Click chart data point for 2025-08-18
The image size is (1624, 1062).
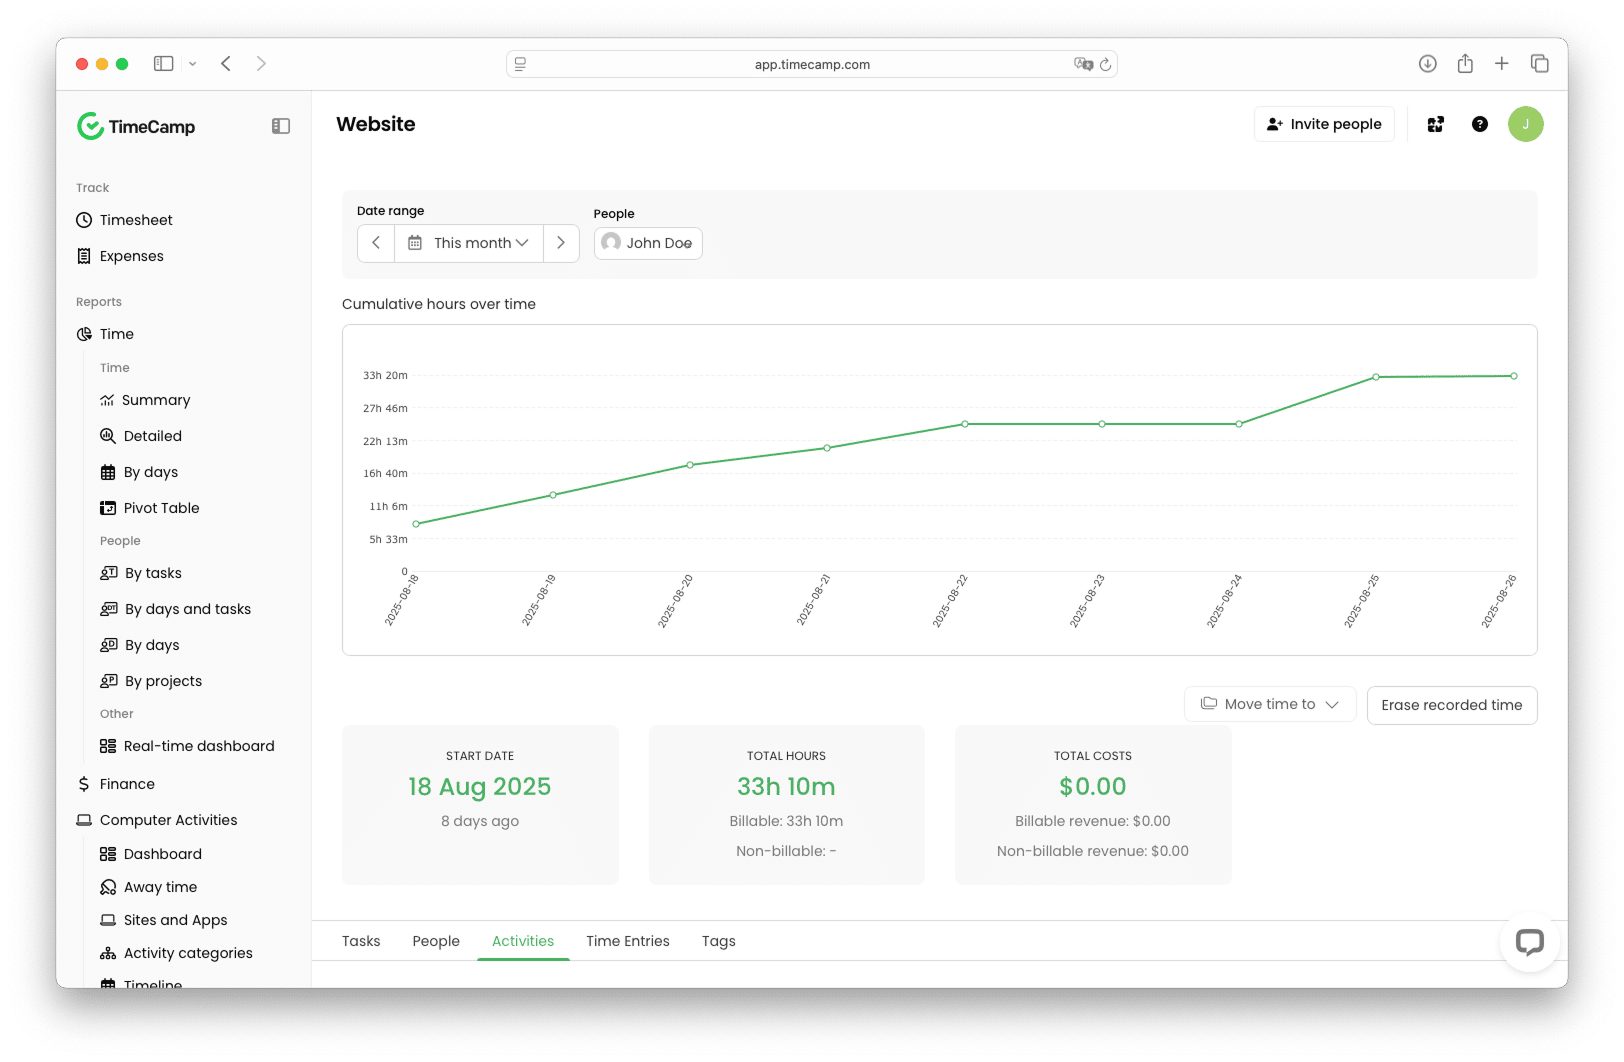click(x=416, y=524)
